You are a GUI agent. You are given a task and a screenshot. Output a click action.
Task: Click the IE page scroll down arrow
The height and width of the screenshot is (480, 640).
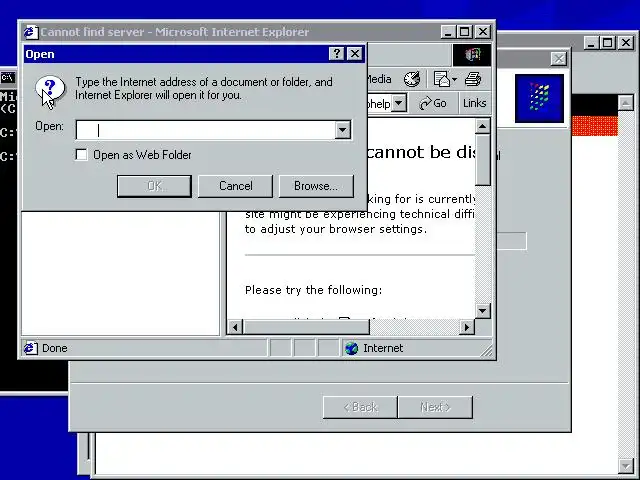click(x=482, y=311)
